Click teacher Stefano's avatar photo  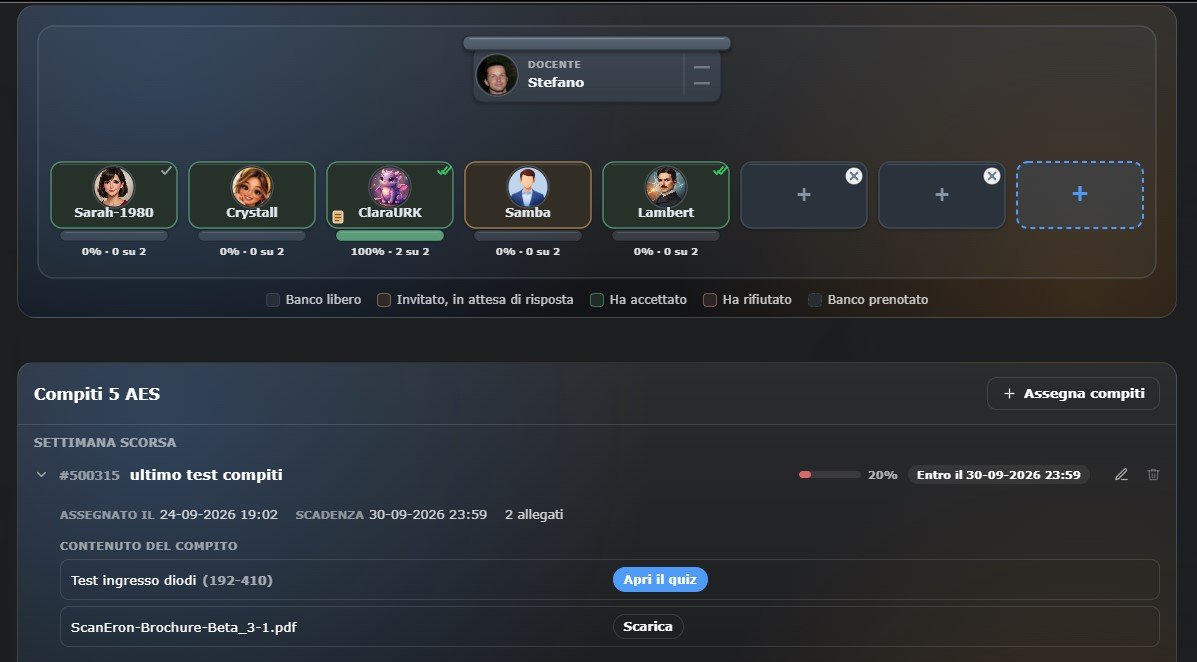click(497, 75)
